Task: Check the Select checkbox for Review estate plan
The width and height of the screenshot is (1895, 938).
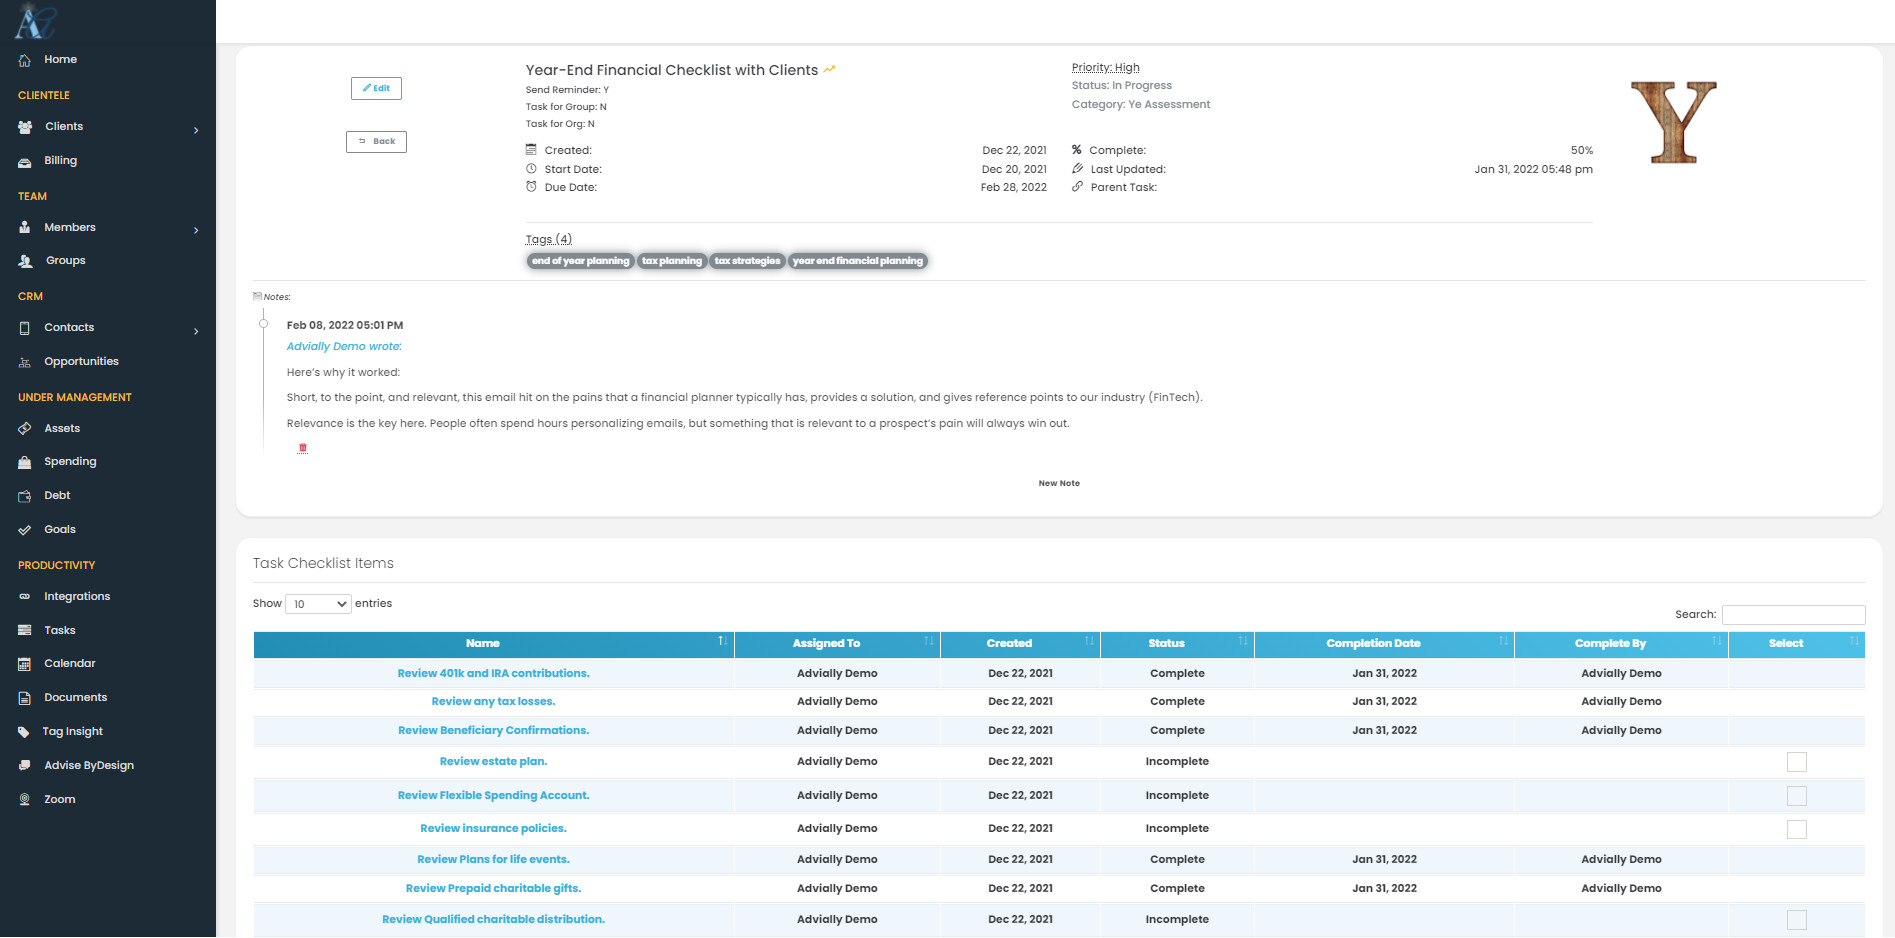Action: point(1797,761)
